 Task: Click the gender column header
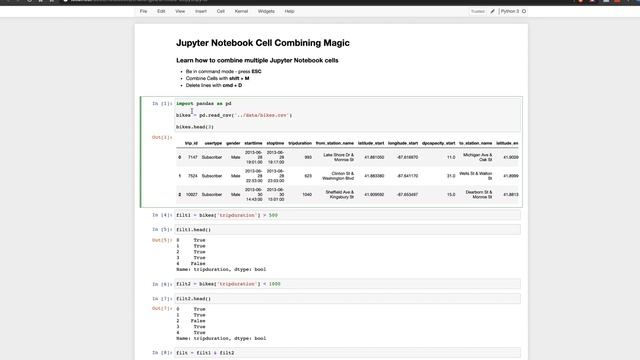click(x=233, y=143)
